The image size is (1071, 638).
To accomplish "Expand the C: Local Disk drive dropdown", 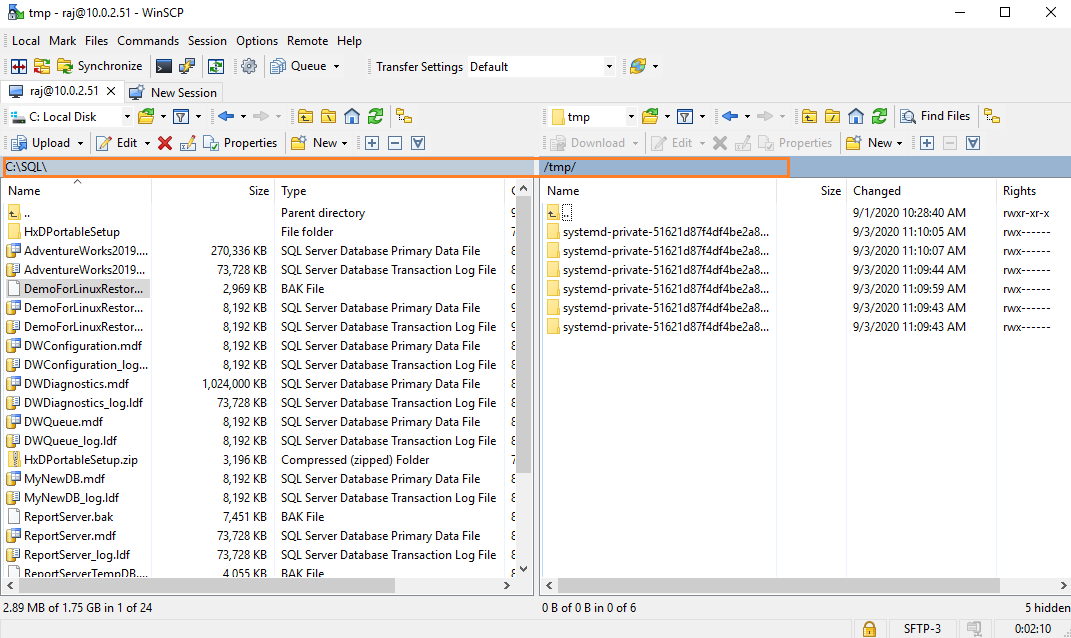I will tap(127, 117).
